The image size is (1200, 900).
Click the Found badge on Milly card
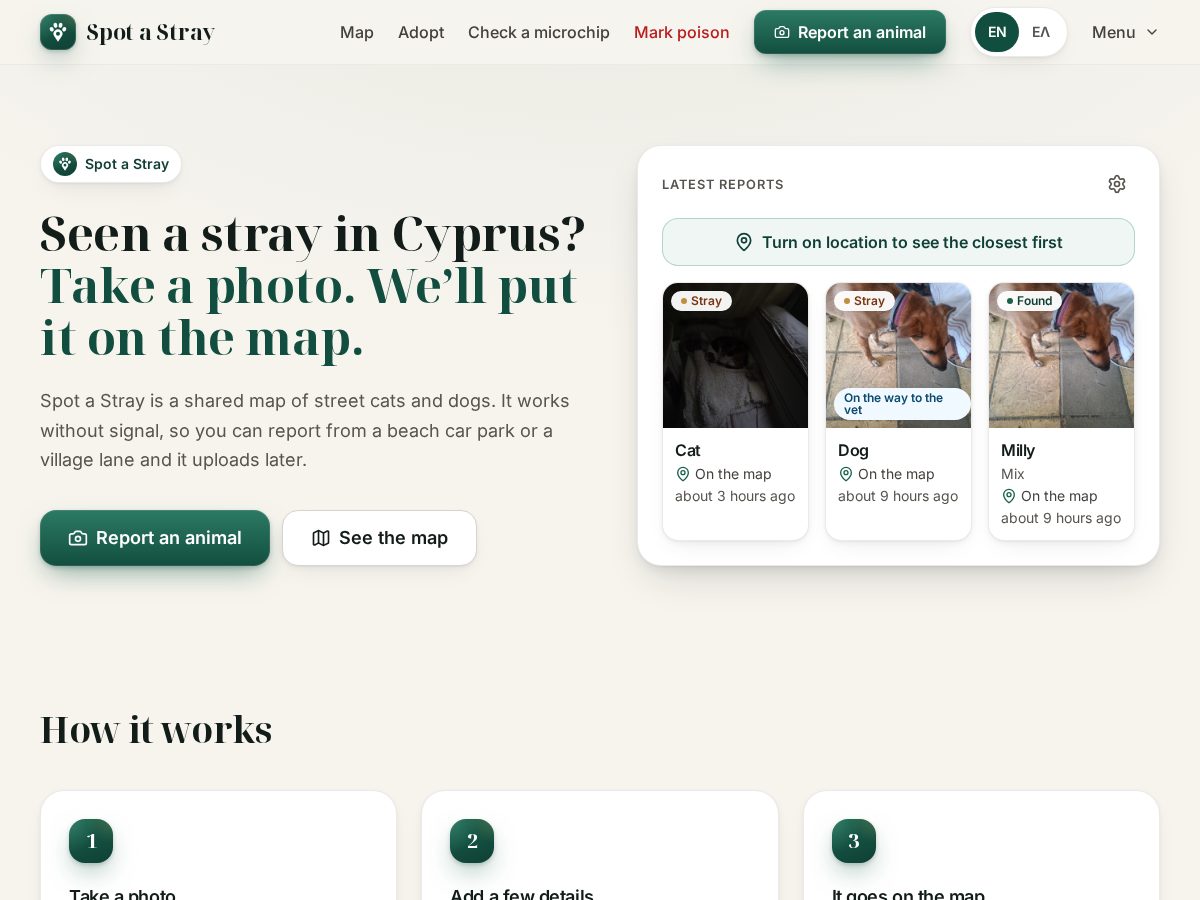pos(1029,301)
